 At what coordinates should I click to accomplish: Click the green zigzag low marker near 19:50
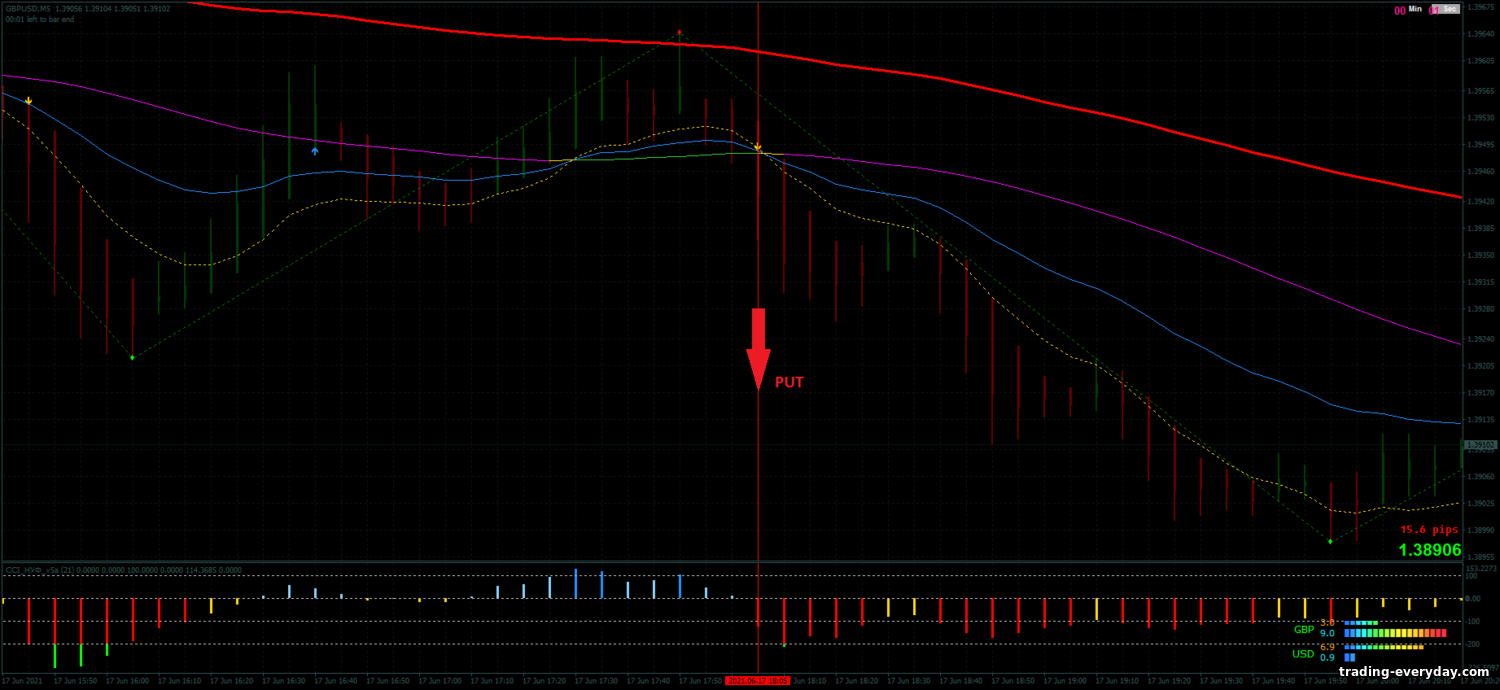(1330, 541)
